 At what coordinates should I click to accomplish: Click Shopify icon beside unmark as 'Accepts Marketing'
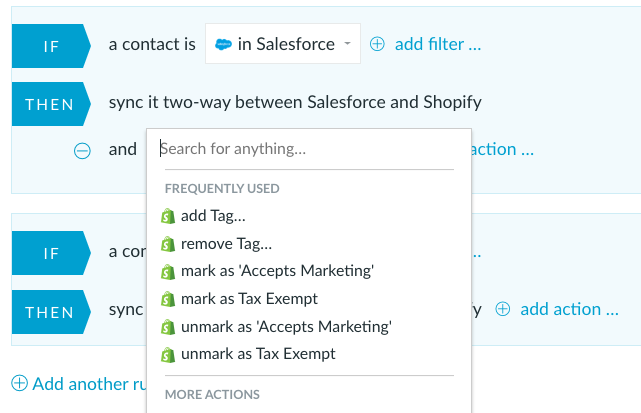[168, 327]
